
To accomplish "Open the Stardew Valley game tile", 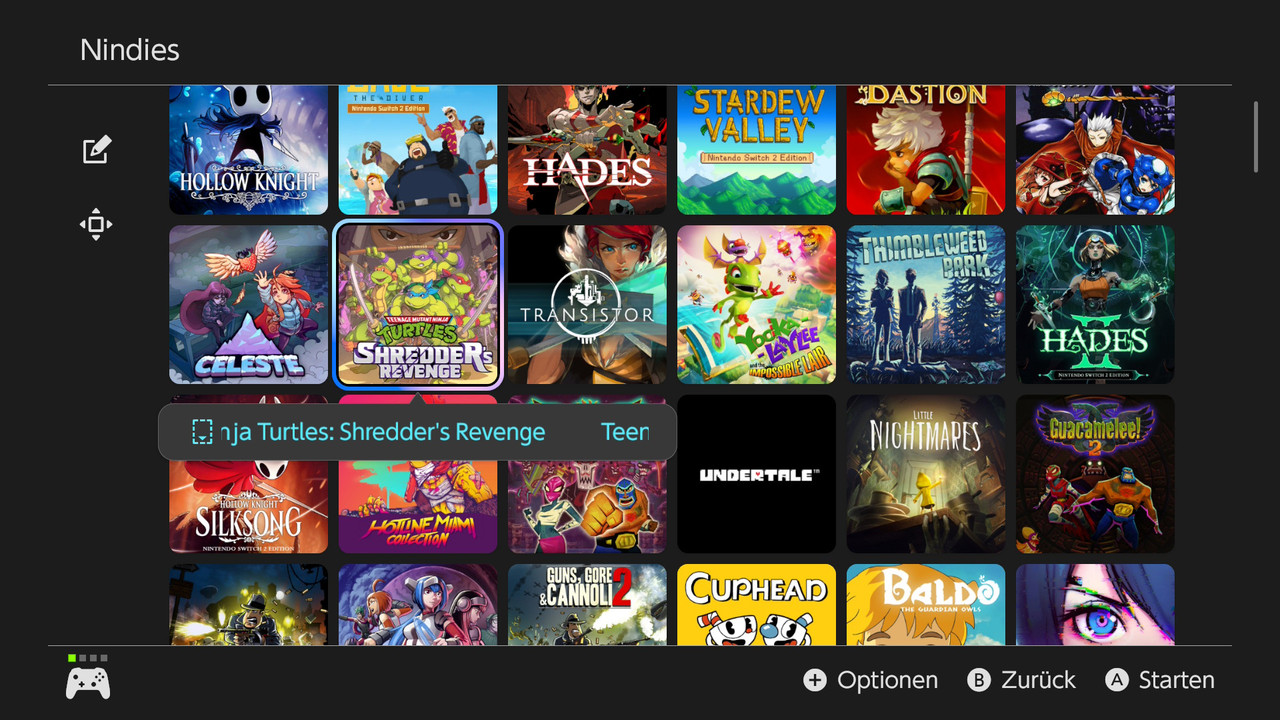I will [x=757, y=150].
